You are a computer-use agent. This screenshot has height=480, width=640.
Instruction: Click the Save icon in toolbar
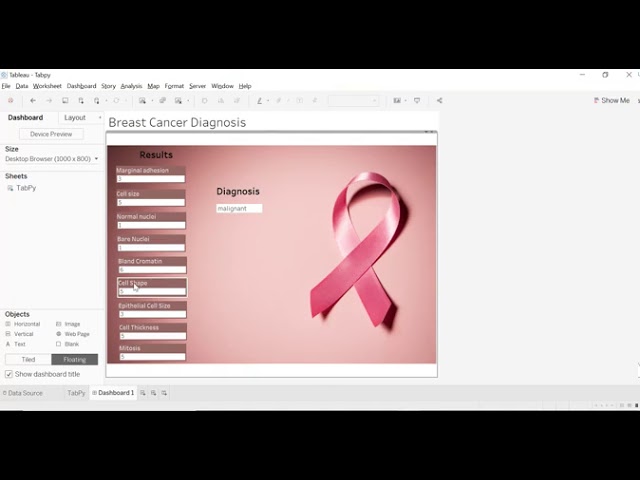(65, 100)
